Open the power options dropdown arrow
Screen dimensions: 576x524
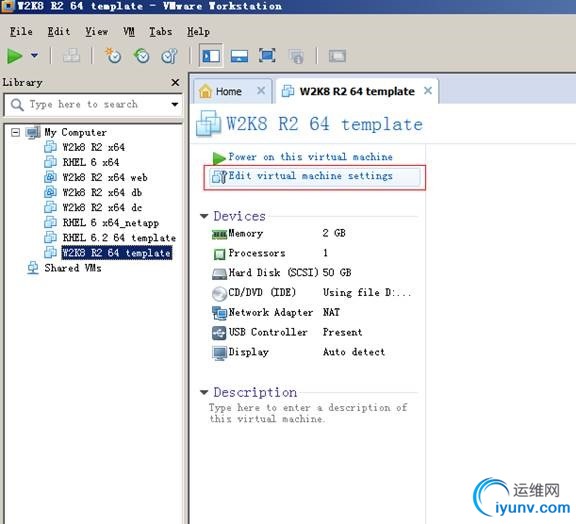(34, 56)
